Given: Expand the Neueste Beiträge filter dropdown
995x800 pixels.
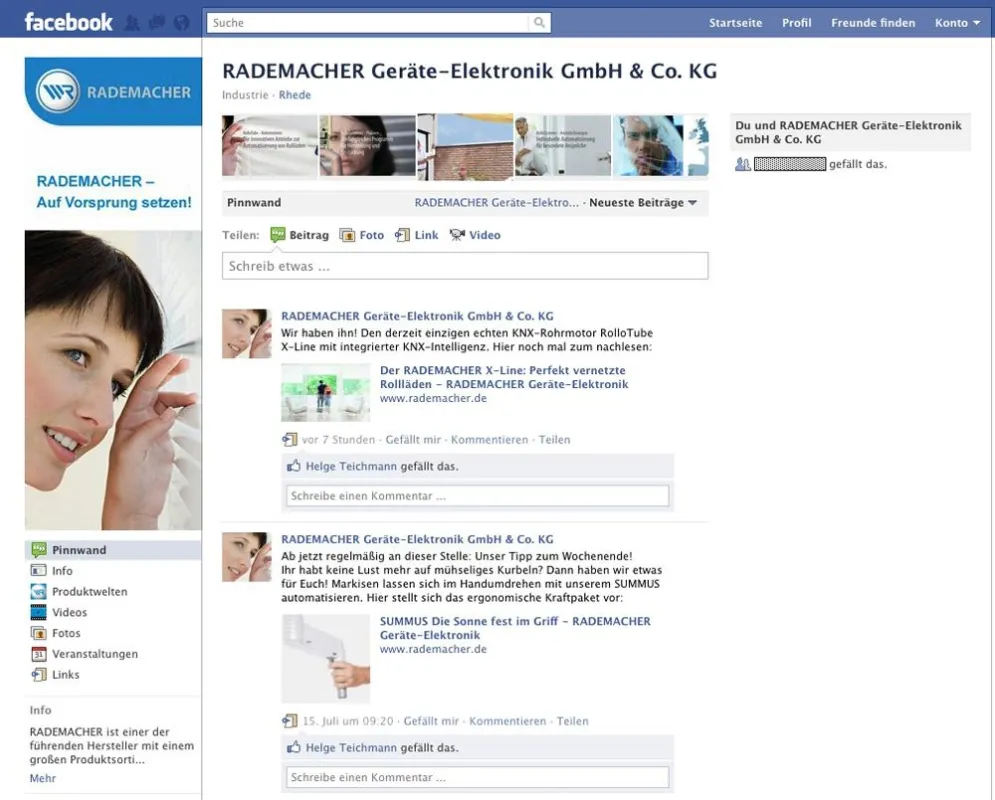Looking at the screenshot, I should pos(643,202).
